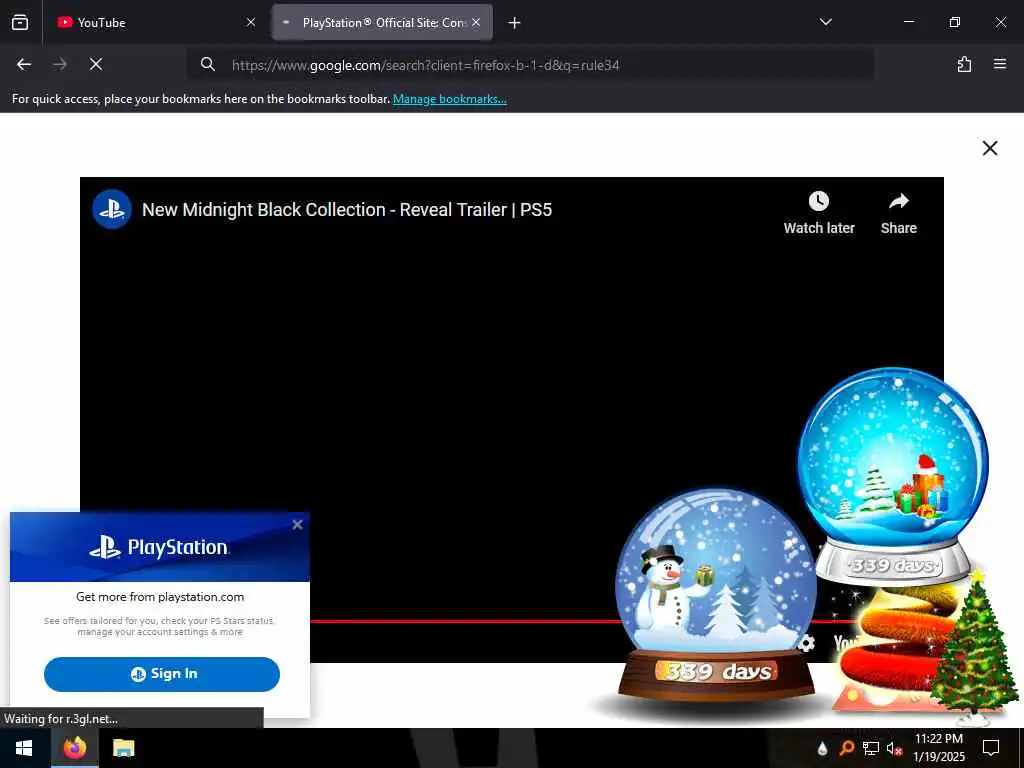This screenshot has height=768, width=1024.
Task: Close the PlayStation Official Site tab
Action: (476, 22)
